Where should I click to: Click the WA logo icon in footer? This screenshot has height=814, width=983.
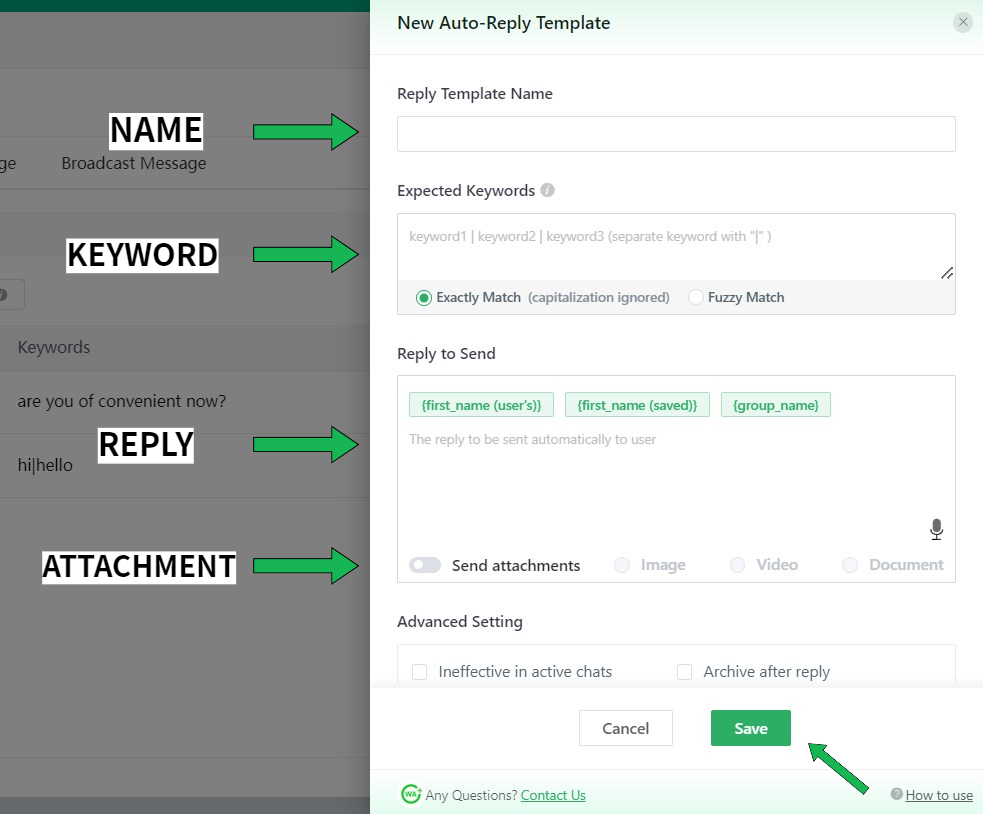coord(410,794)
